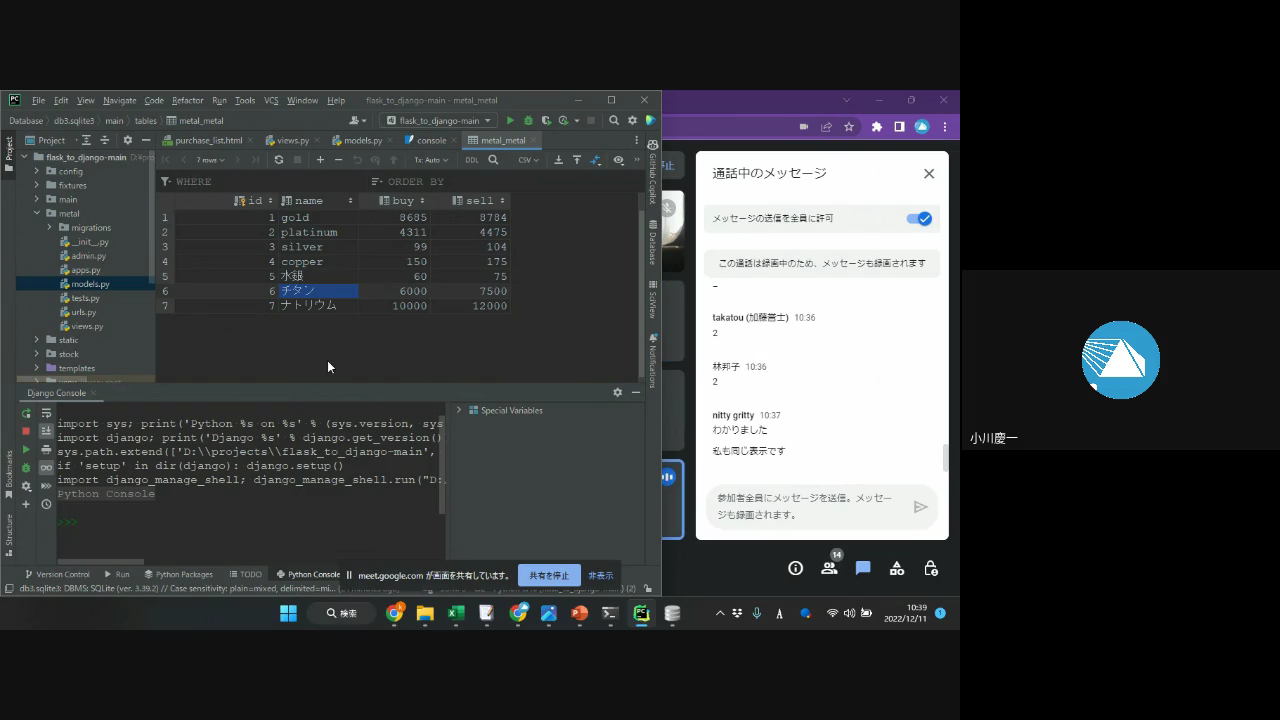Screen dimensions: 1280x720
Task: Open the Refactor menu
Action: click(187, 101)
